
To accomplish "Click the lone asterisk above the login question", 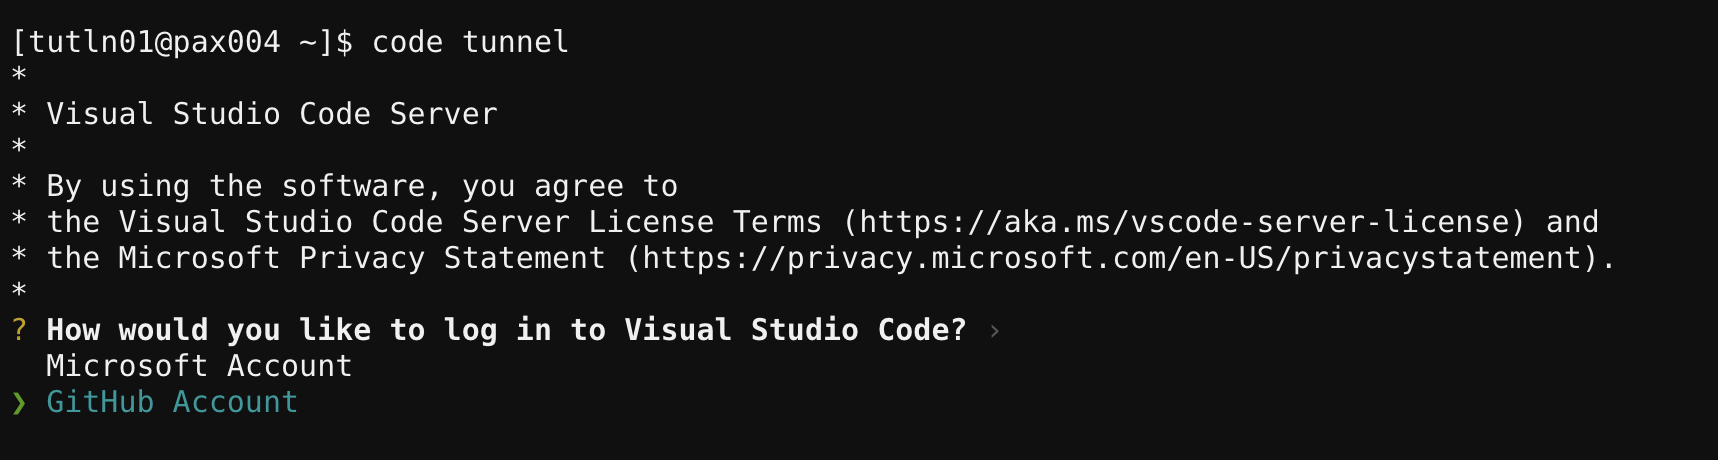I will (19, 292).
